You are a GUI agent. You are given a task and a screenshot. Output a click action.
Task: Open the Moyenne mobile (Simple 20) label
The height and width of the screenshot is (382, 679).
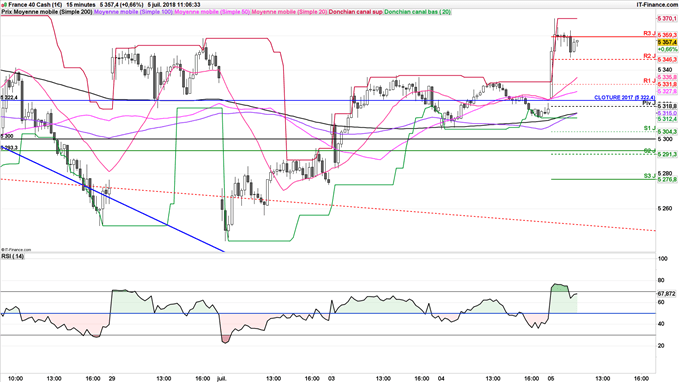pos(289,12)
